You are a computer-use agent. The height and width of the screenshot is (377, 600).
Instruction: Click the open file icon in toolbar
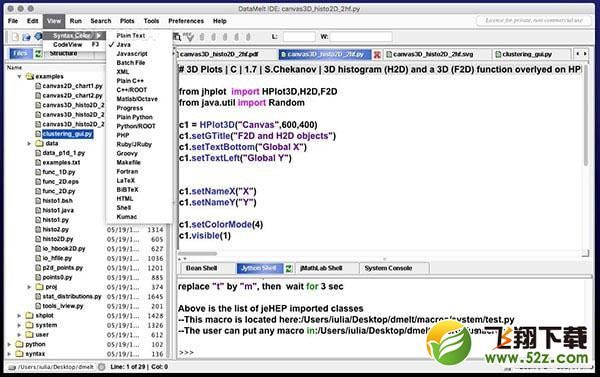tap(26, 37)
